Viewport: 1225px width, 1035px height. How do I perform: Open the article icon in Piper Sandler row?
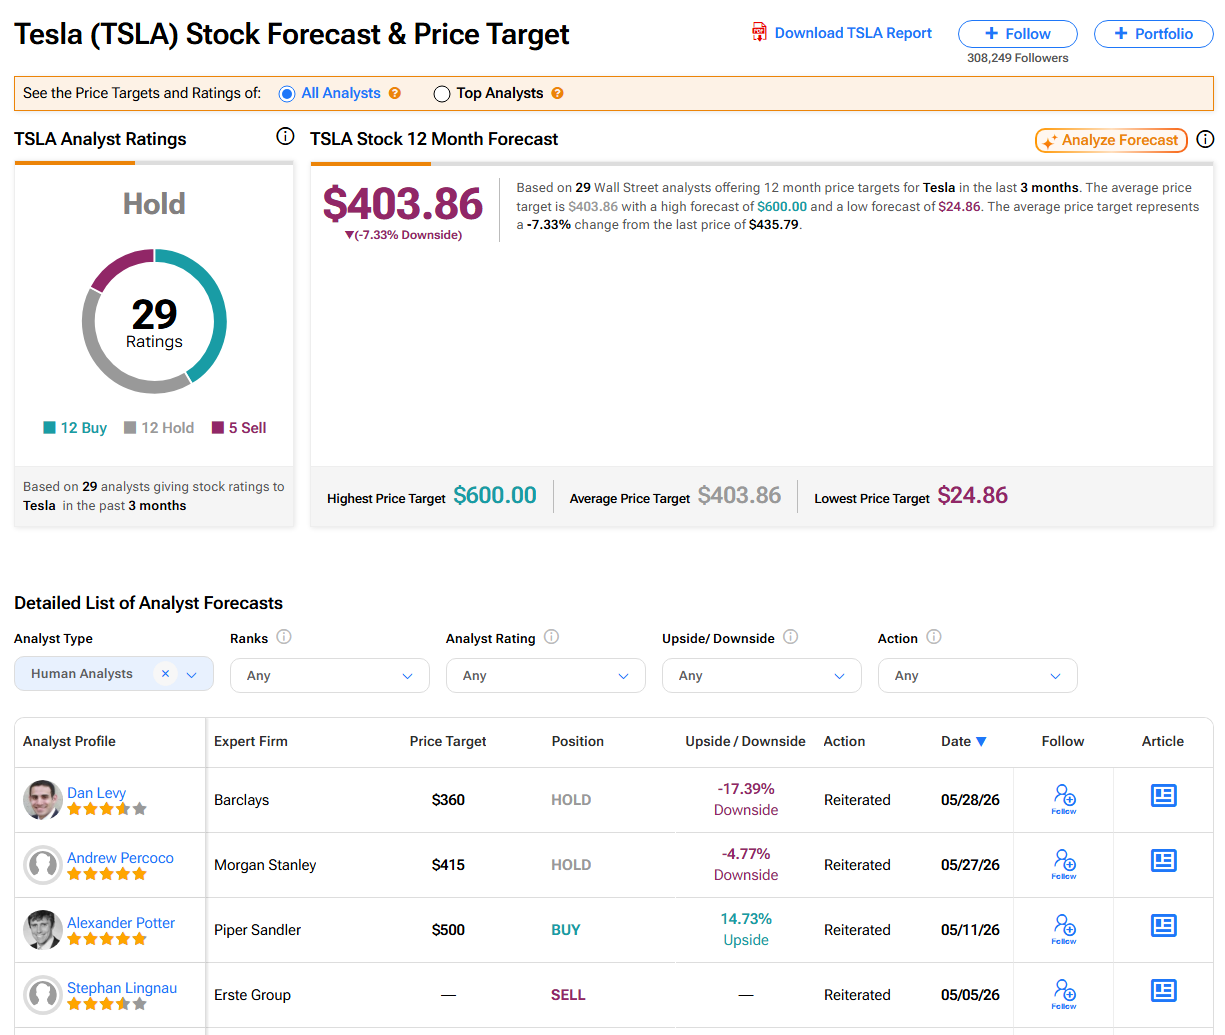1163,926
